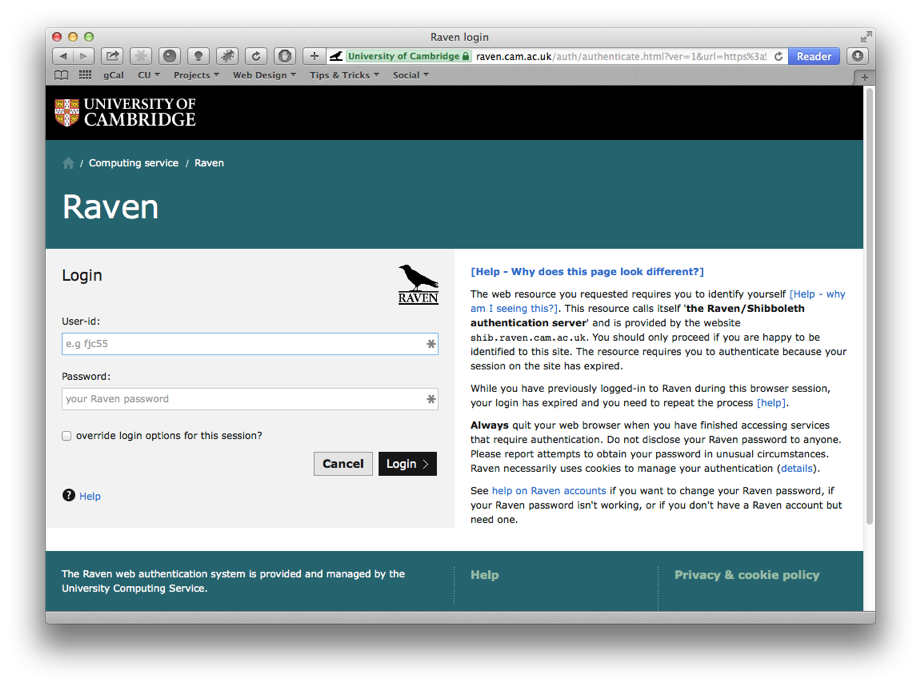Expand the Social bookmarks folder
The width and height of the screenshot is (921, 687).
[411, 75]
